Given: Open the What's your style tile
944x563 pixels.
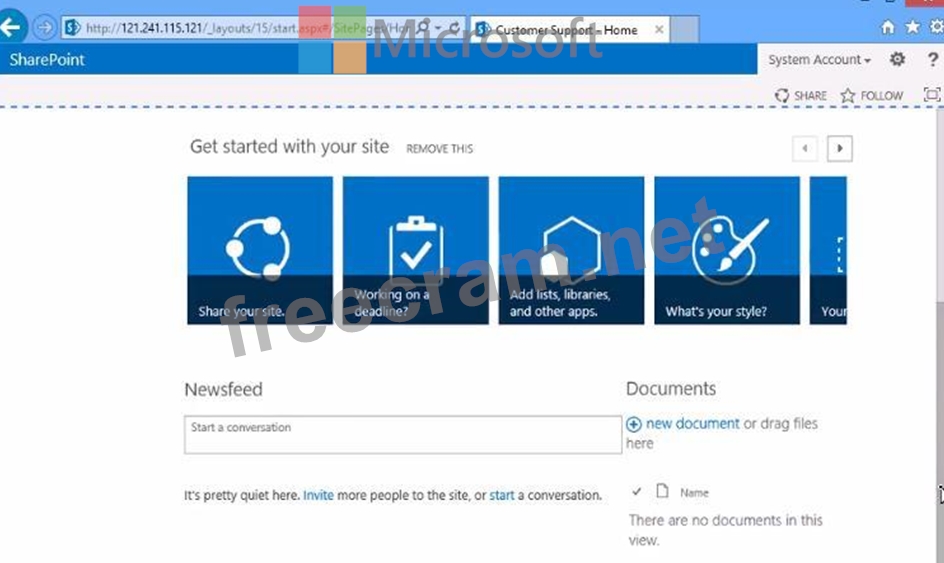Looking at the screenshot, I should [727, 250].
